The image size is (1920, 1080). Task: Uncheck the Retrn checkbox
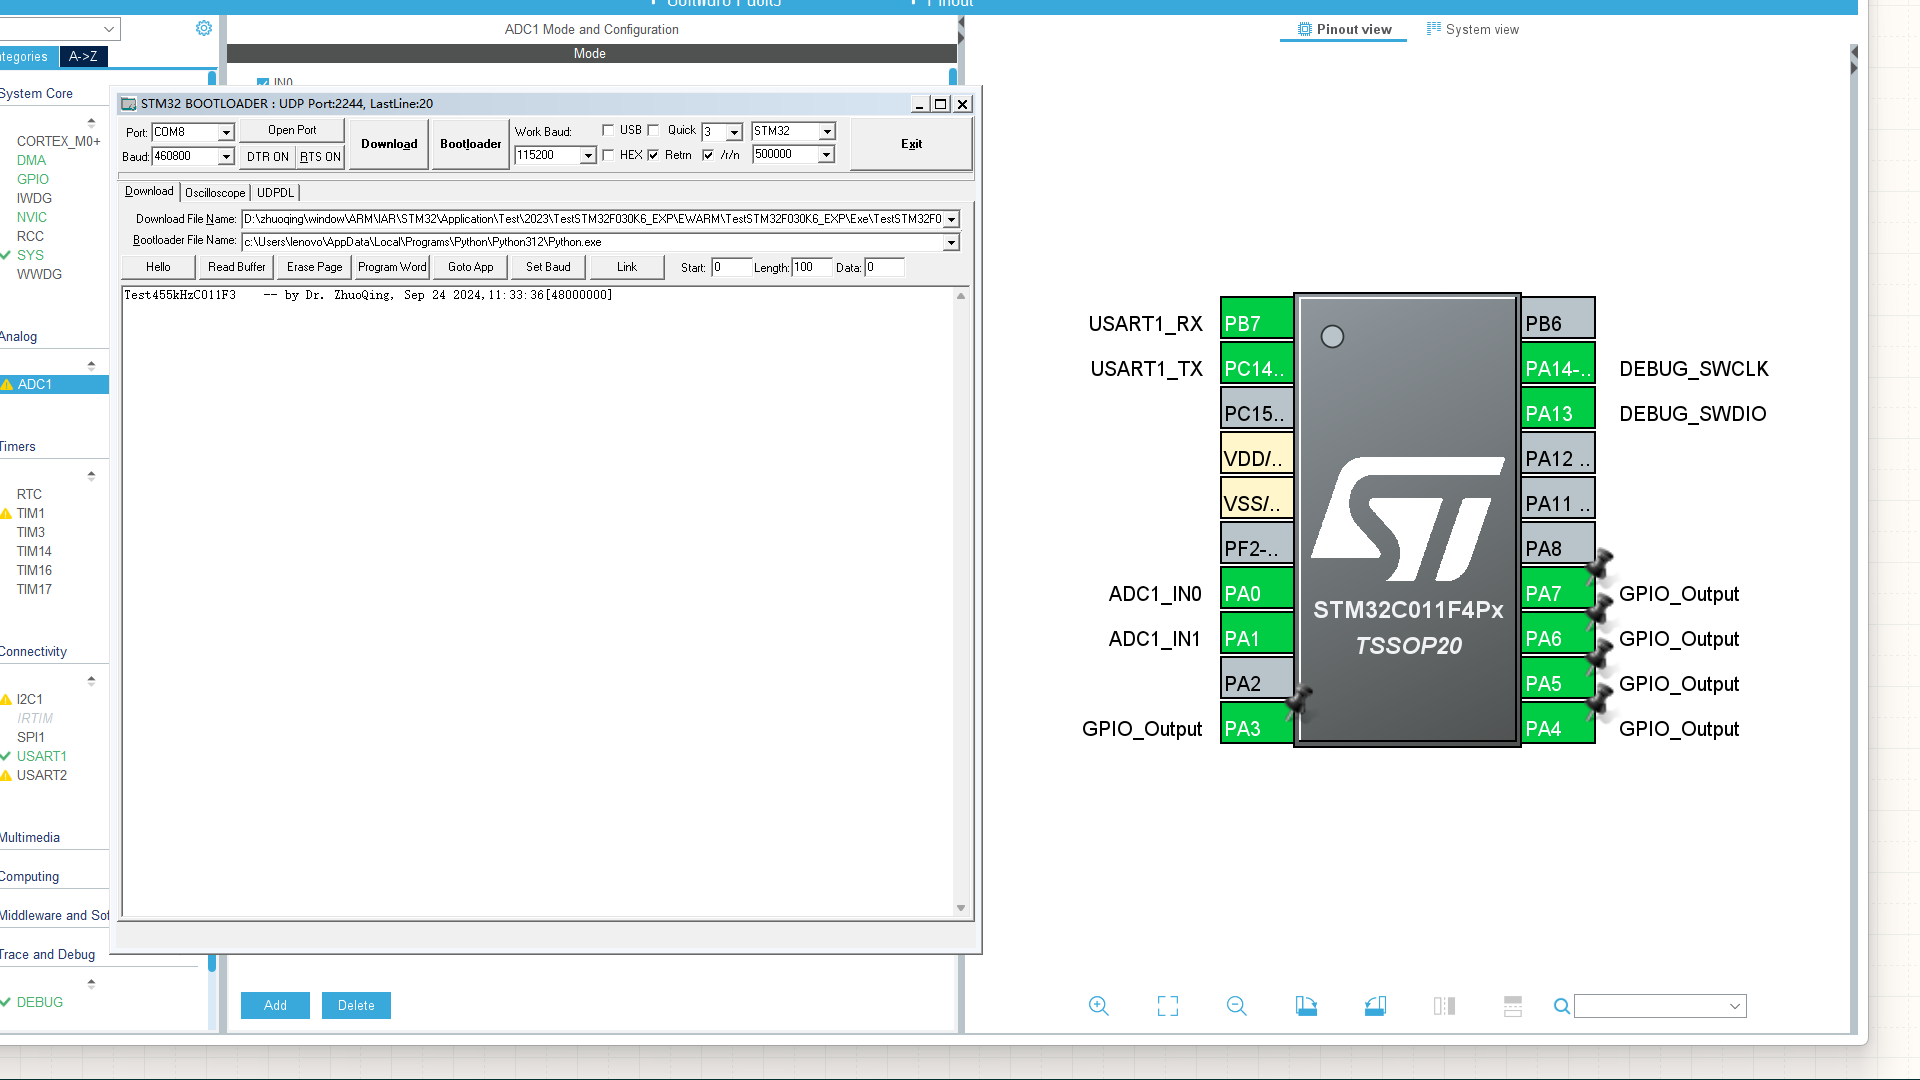(x=654, y=155)
